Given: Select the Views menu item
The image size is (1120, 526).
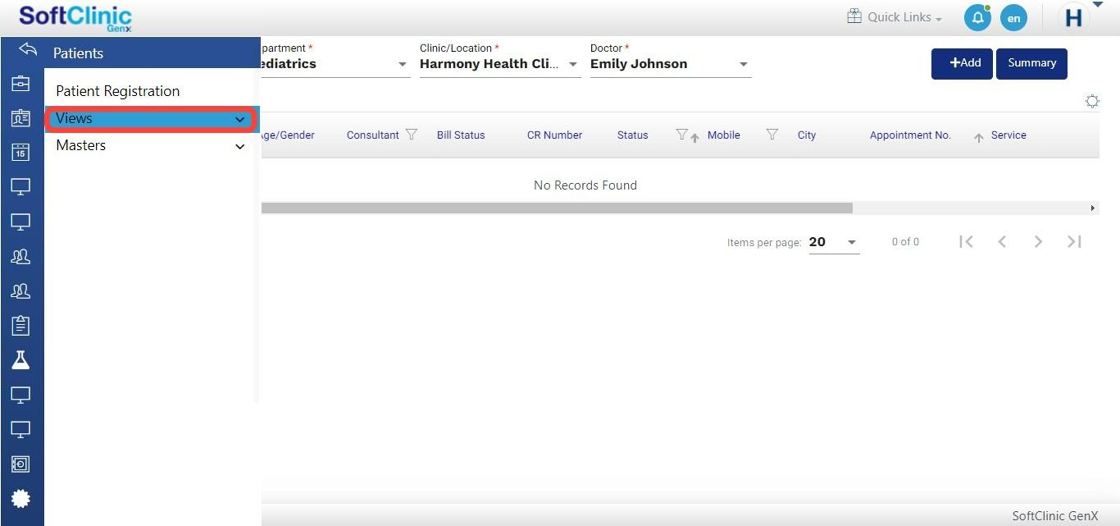Looking at the screenshot, I should pyautogui.click(x=151, y=119).
